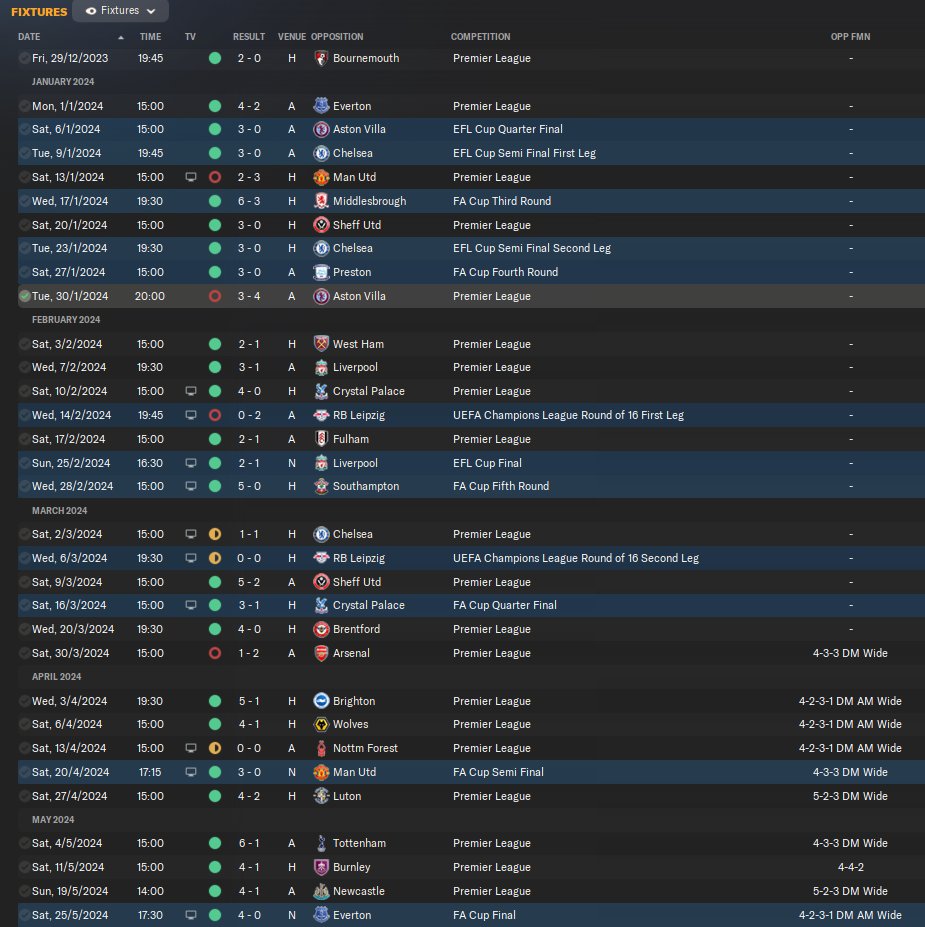Image resolution: width=925 pixels, height=927 pixels.
Task: Toggle check mark on Sat, 3/2/2024 fixture
Action: (24, 344)
